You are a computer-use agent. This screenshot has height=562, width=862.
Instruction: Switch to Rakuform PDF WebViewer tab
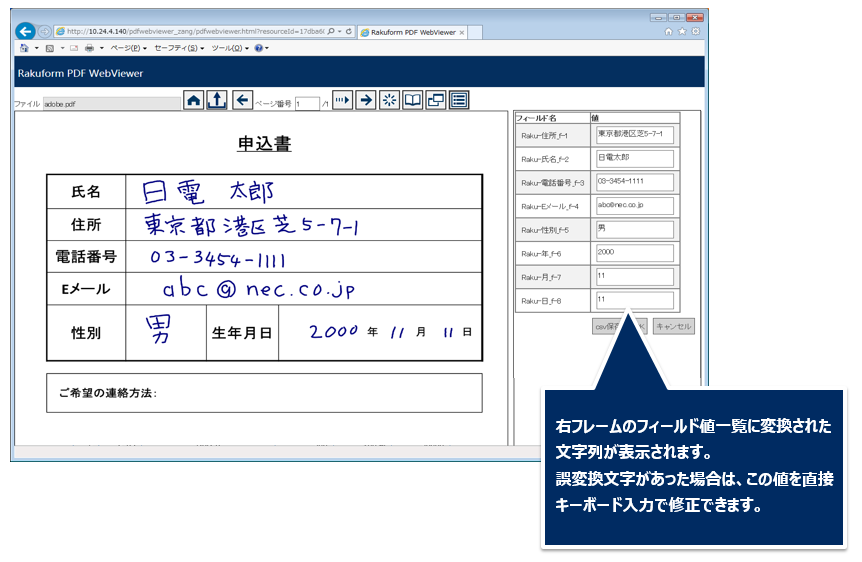click(410, 32)
